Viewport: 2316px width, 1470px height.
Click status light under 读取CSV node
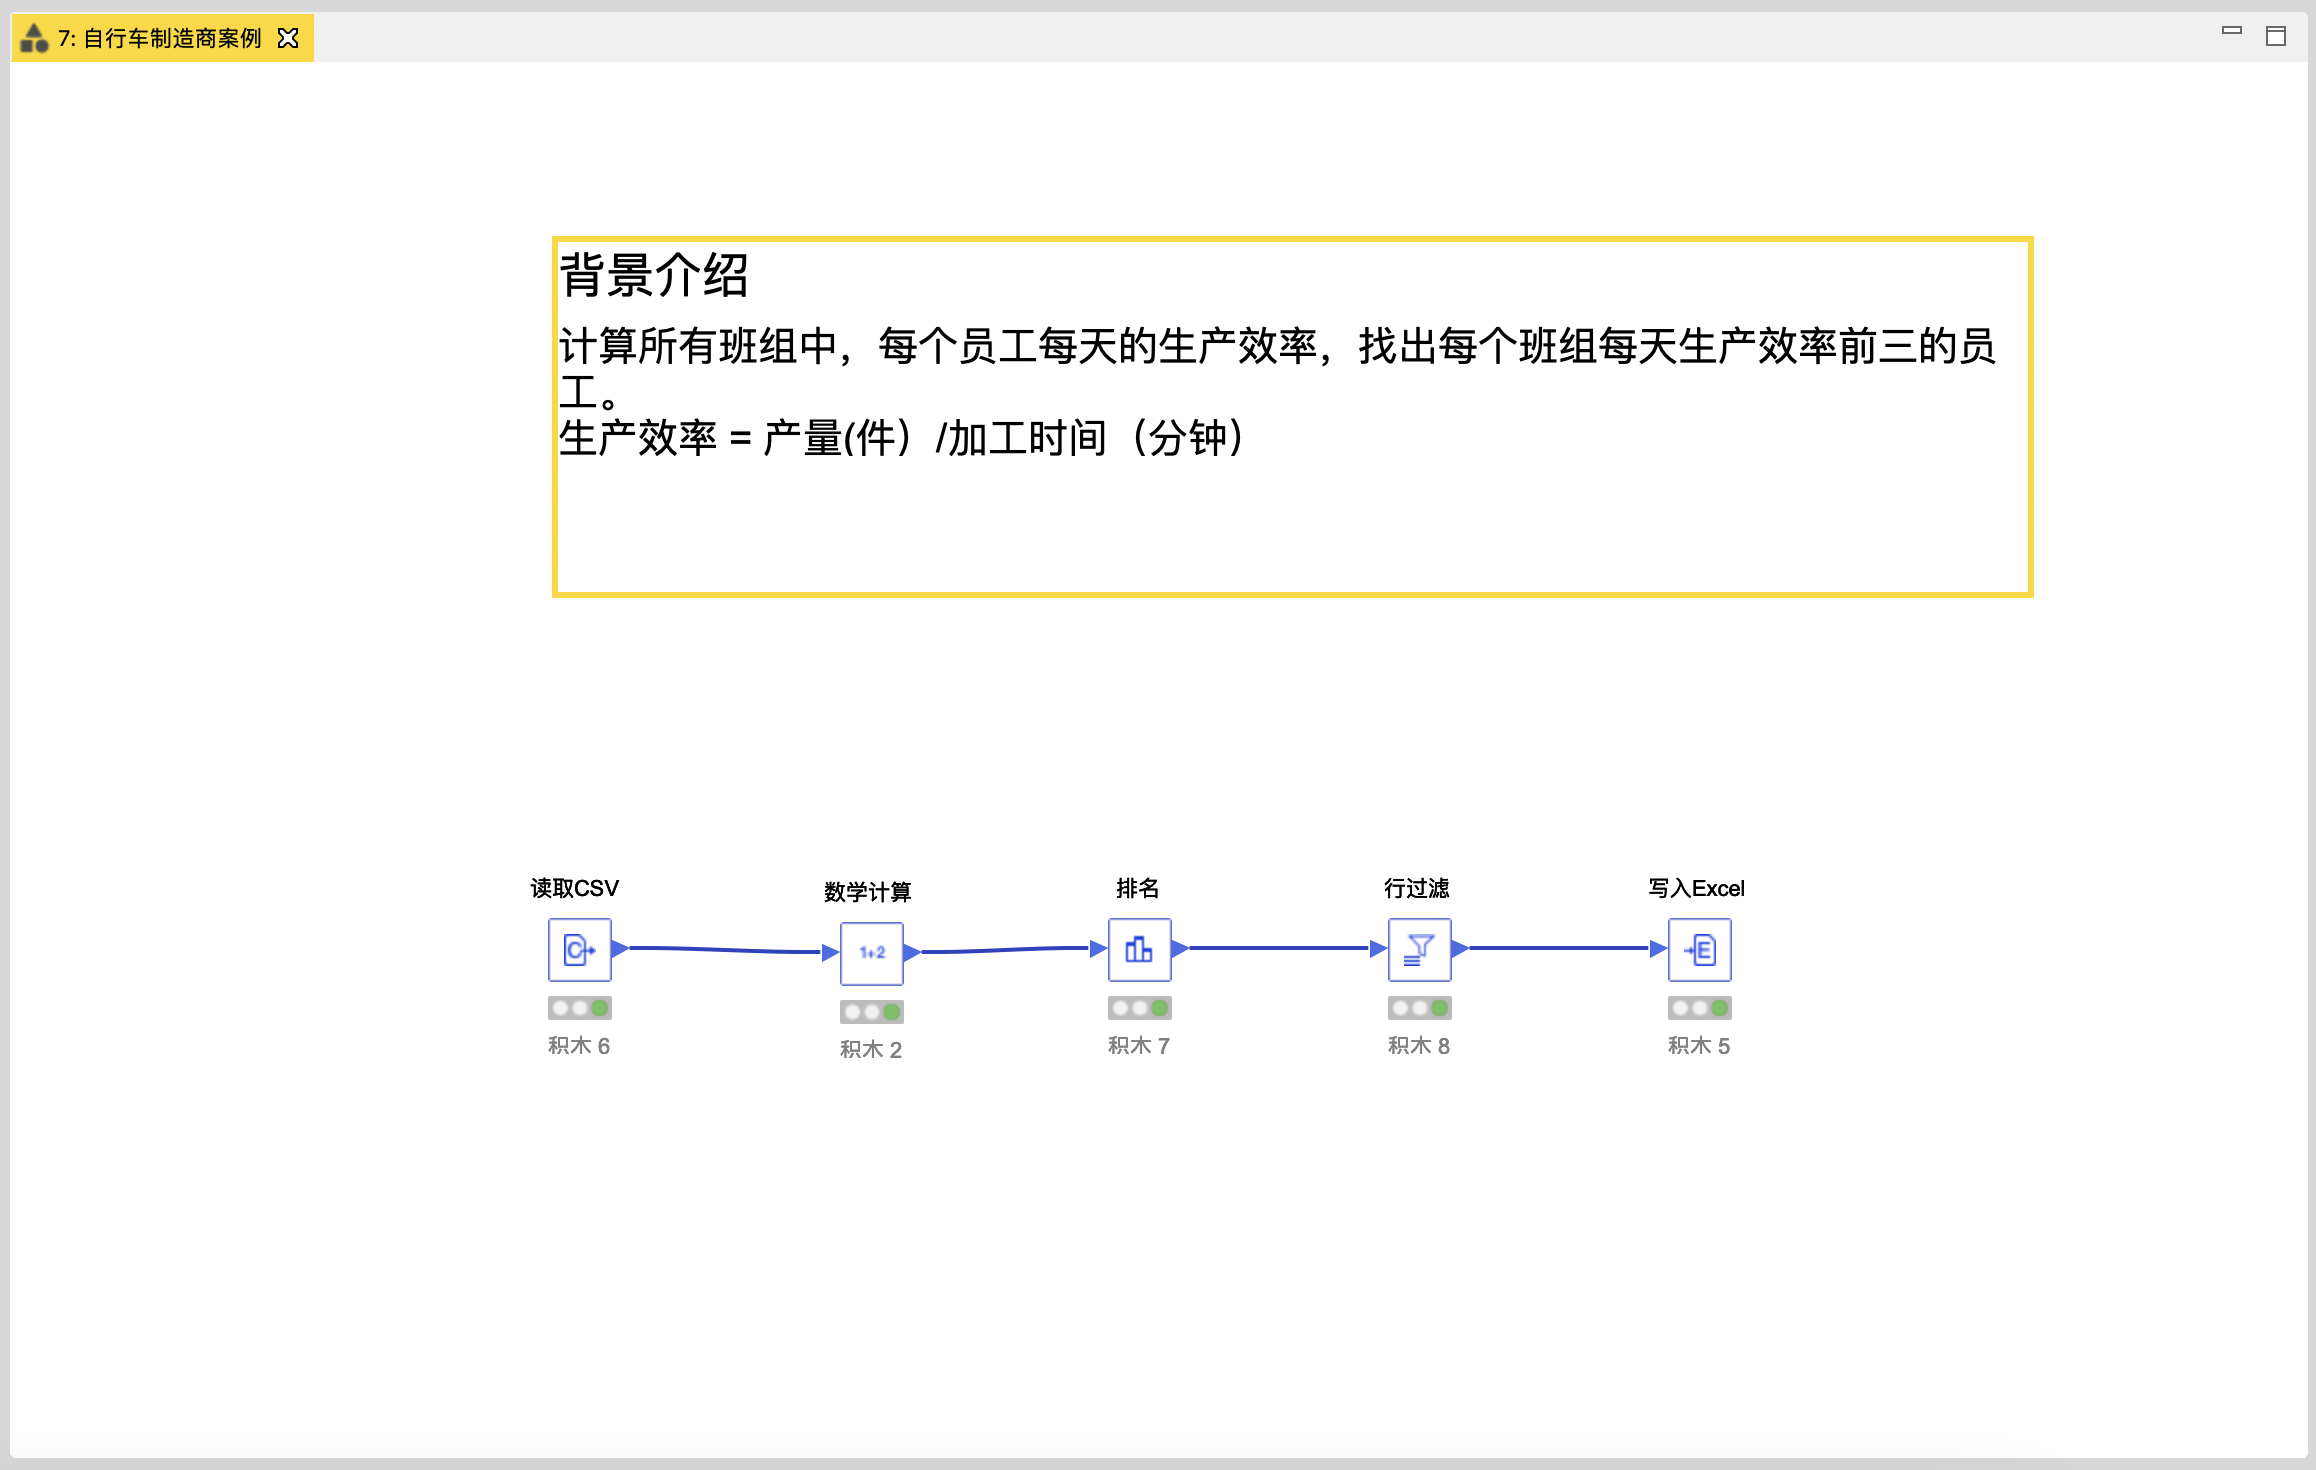point(579,1008)
